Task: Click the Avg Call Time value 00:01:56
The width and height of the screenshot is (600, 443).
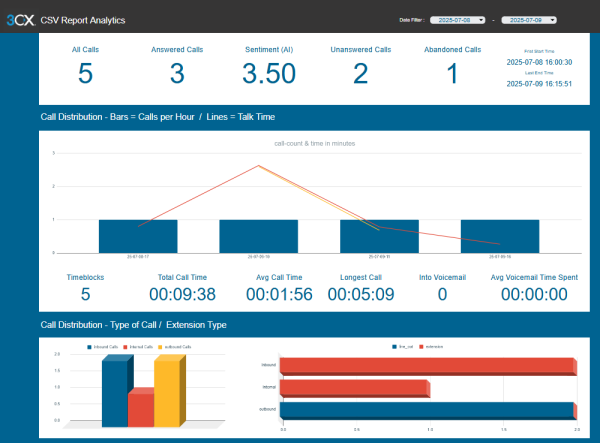Action: (x=279, y=294)
